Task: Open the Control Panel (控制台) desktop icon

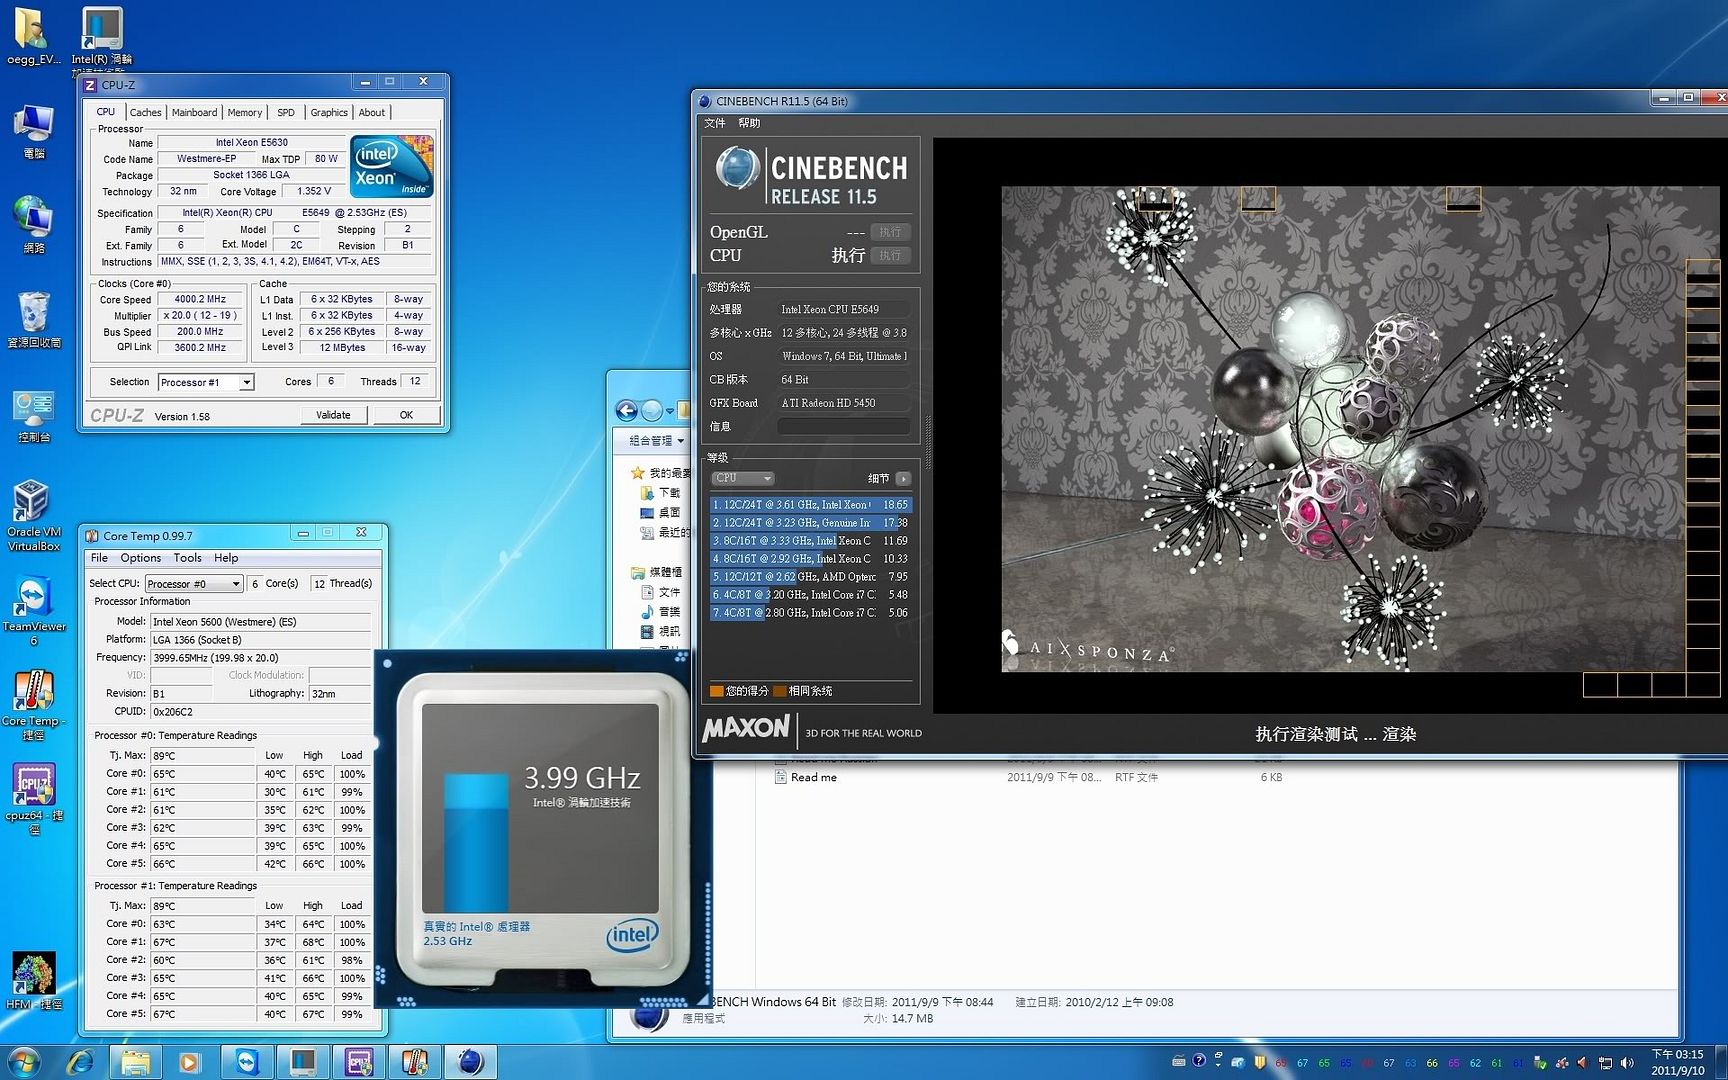Action: click(33, 415)
